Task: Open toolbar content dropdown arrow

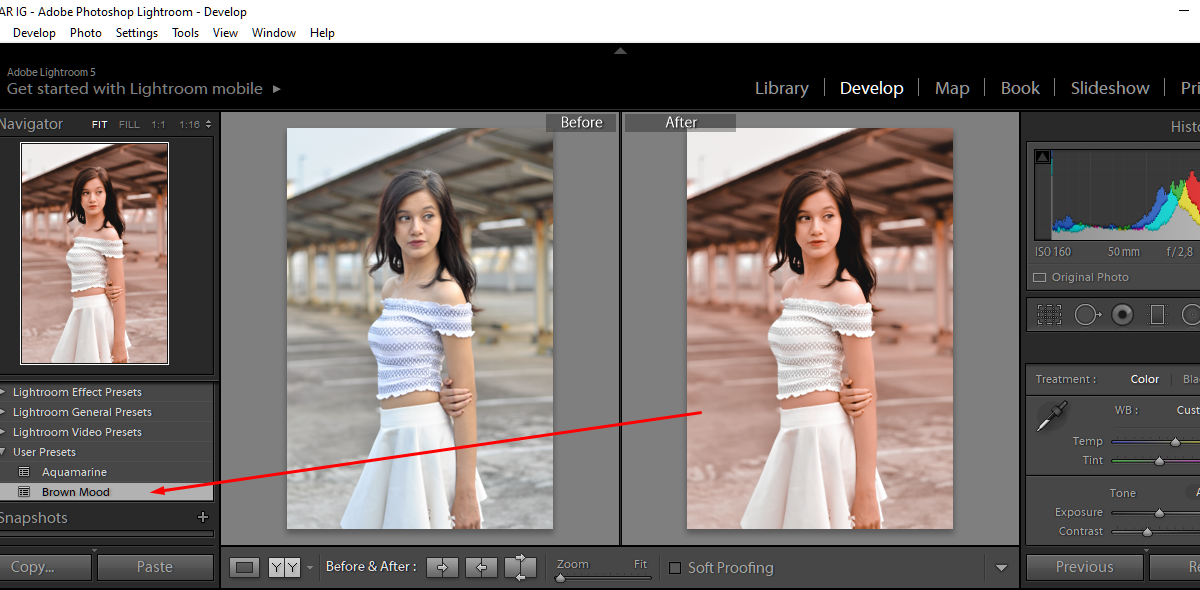Action: point(1001,568)
